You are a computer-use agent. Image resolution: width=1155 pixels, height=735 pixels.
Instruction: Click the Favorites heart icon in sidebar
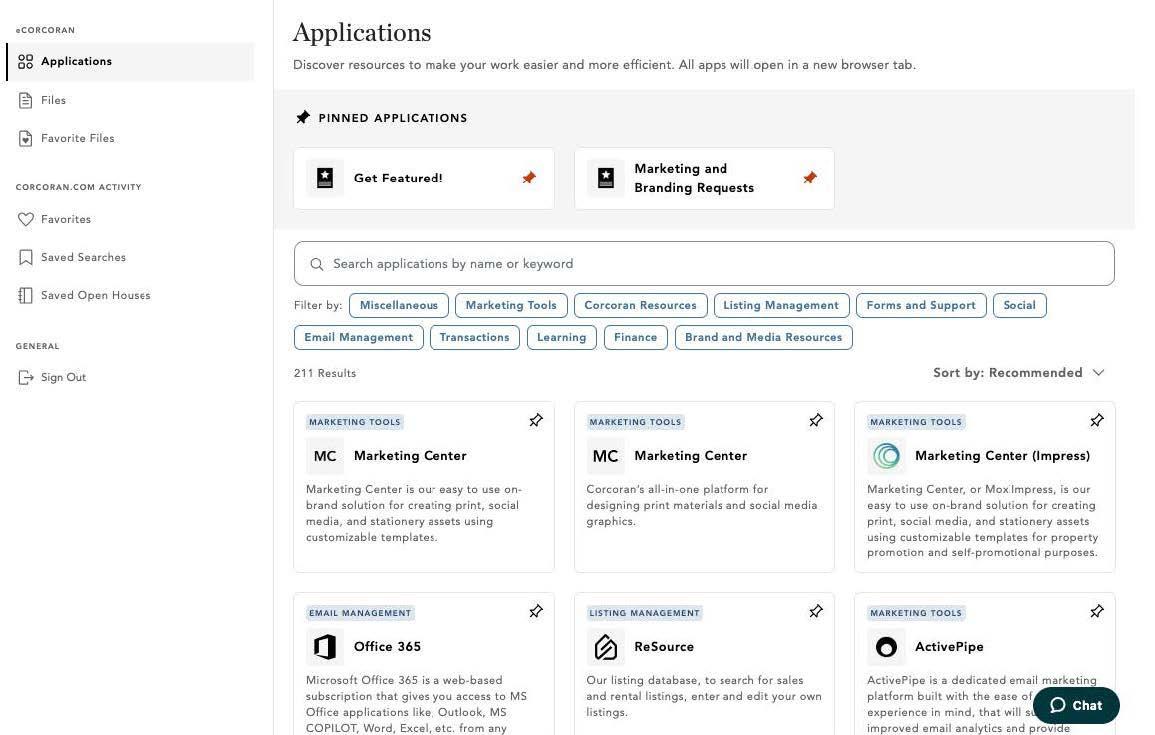tap(26, 220)
